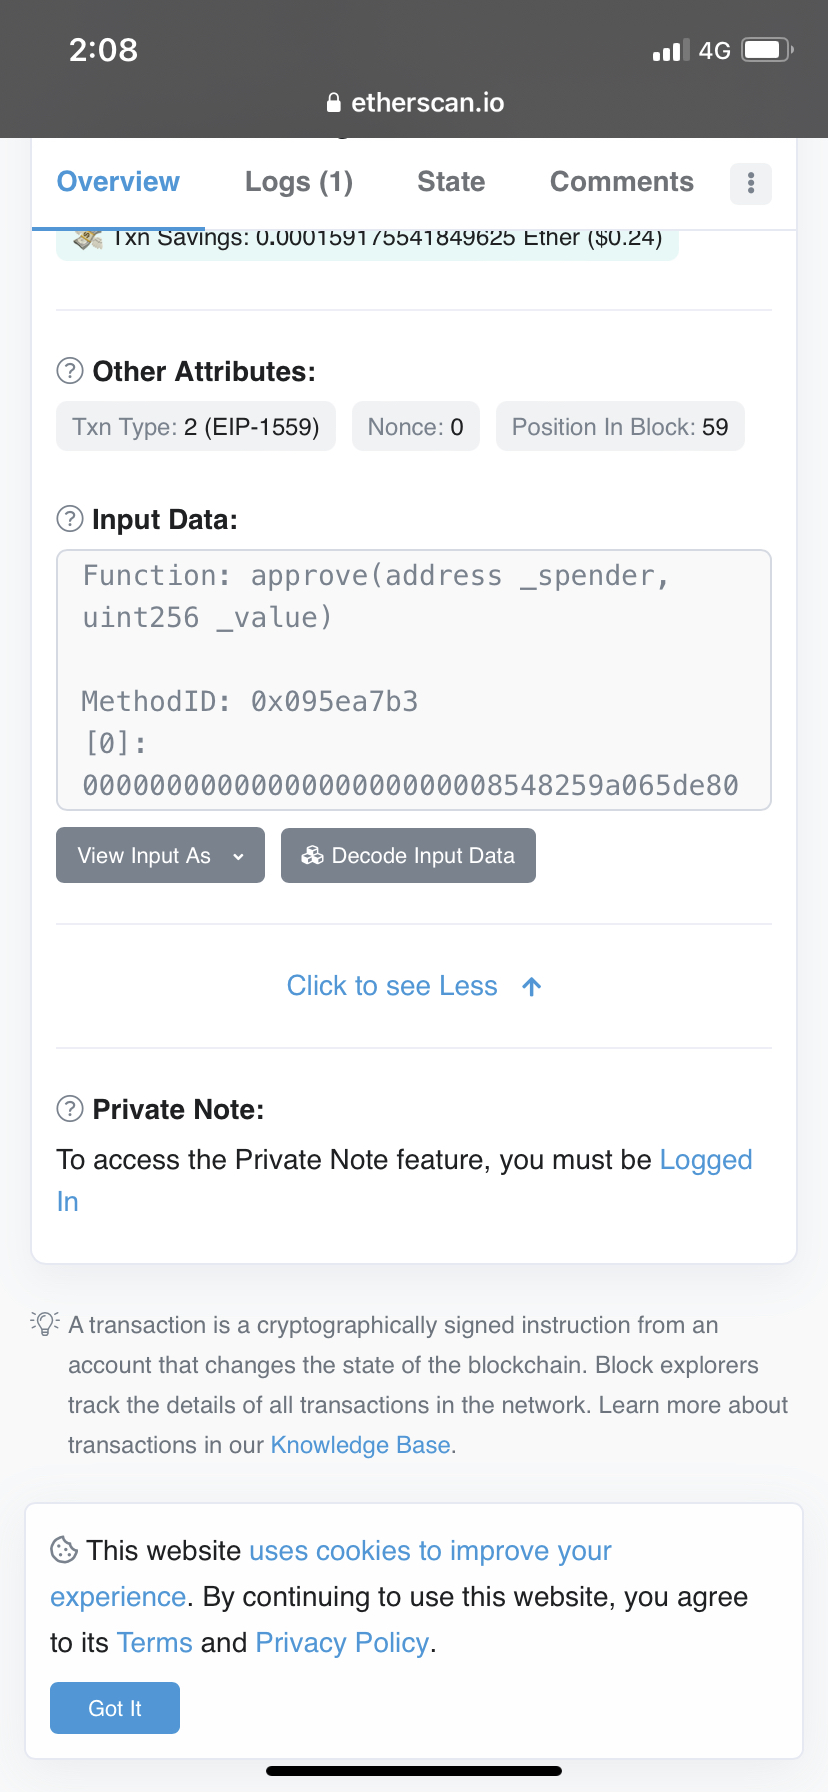Tap the lock icon beside etherscan.io
The width and height of the screenshot is (828, 1792).
334,103
